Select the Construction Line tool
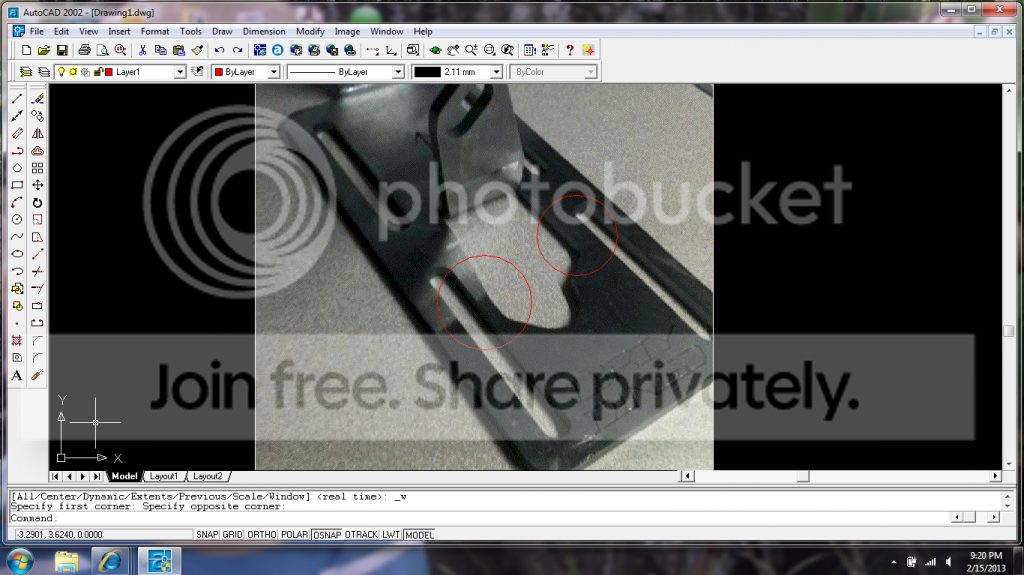 17,116
